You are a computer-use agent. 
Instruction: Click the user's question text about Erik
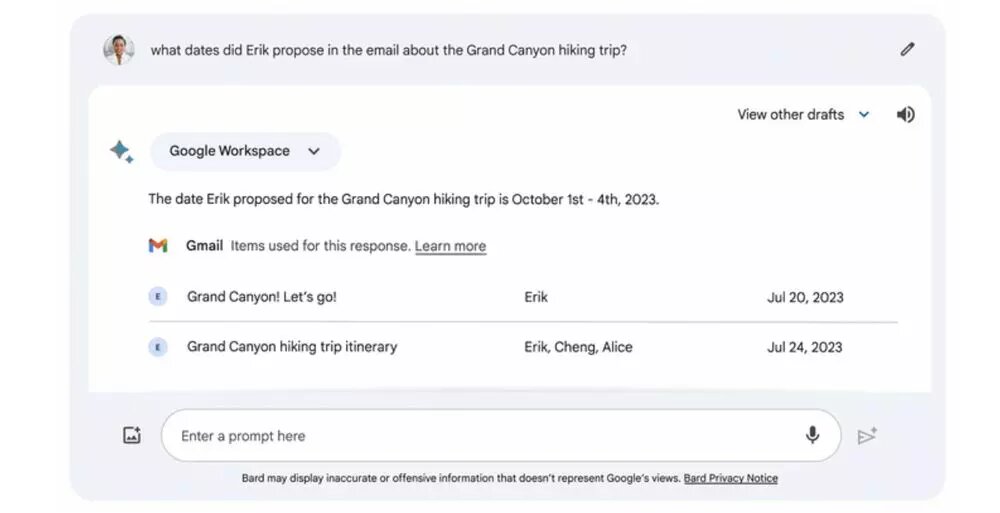pos(389,50)
